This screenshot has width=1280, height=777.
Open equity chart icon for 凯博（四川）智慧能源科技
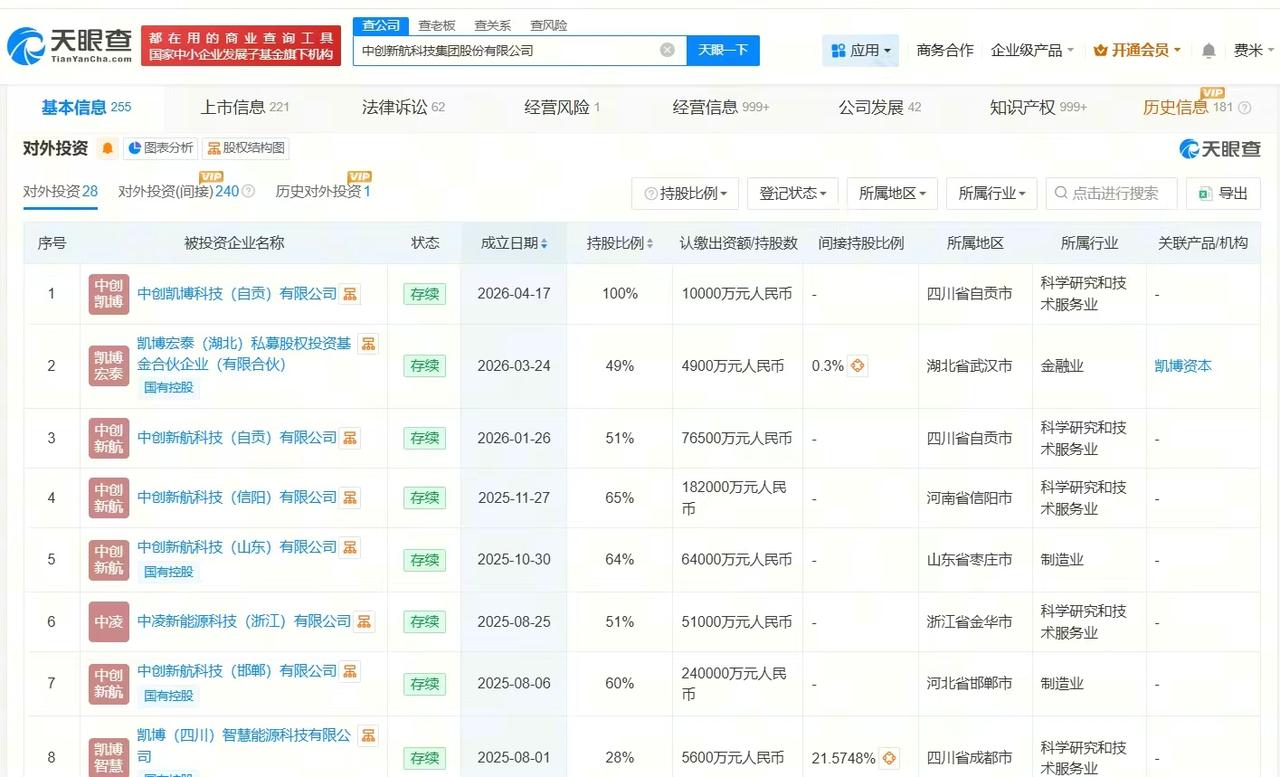(368, 736)
